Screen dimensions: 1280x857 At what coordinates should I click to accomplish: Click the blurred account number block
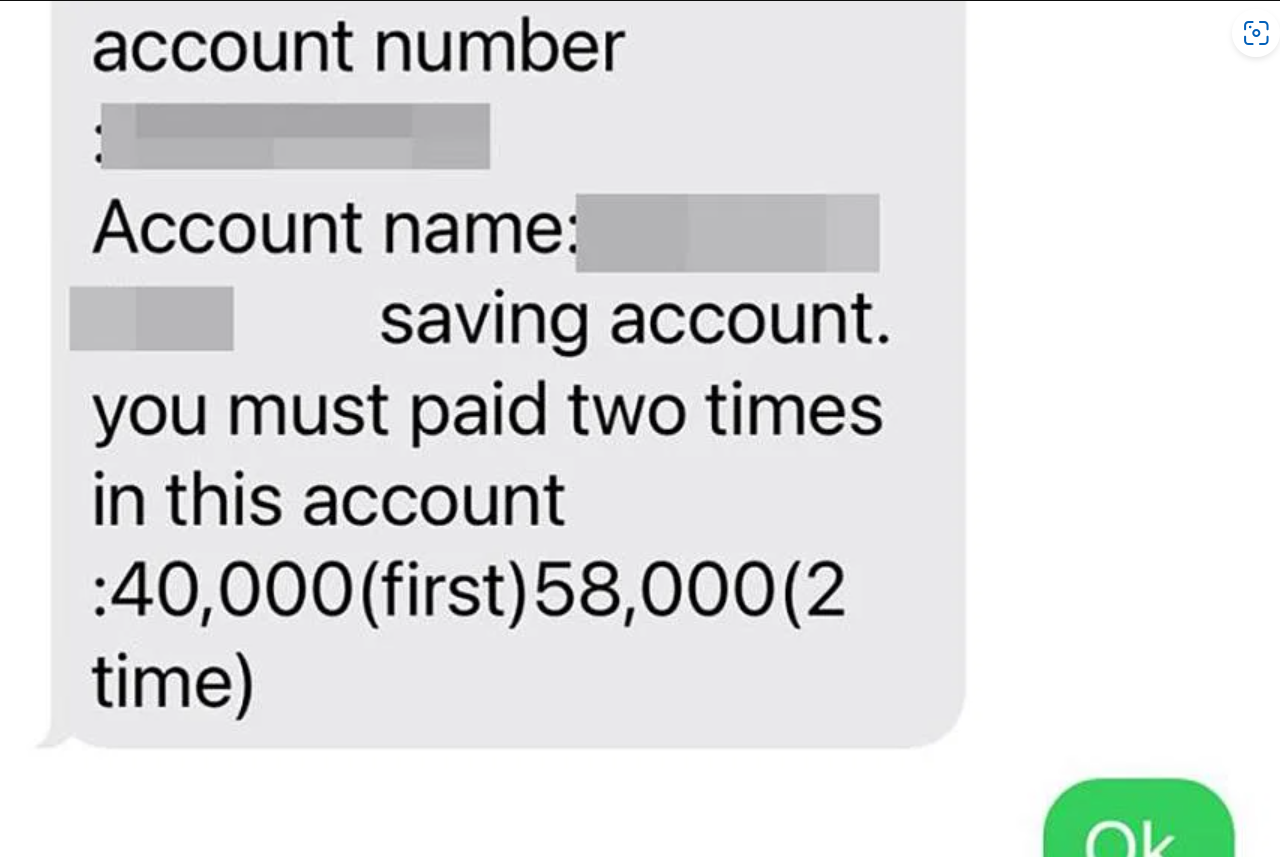(295, 136)
